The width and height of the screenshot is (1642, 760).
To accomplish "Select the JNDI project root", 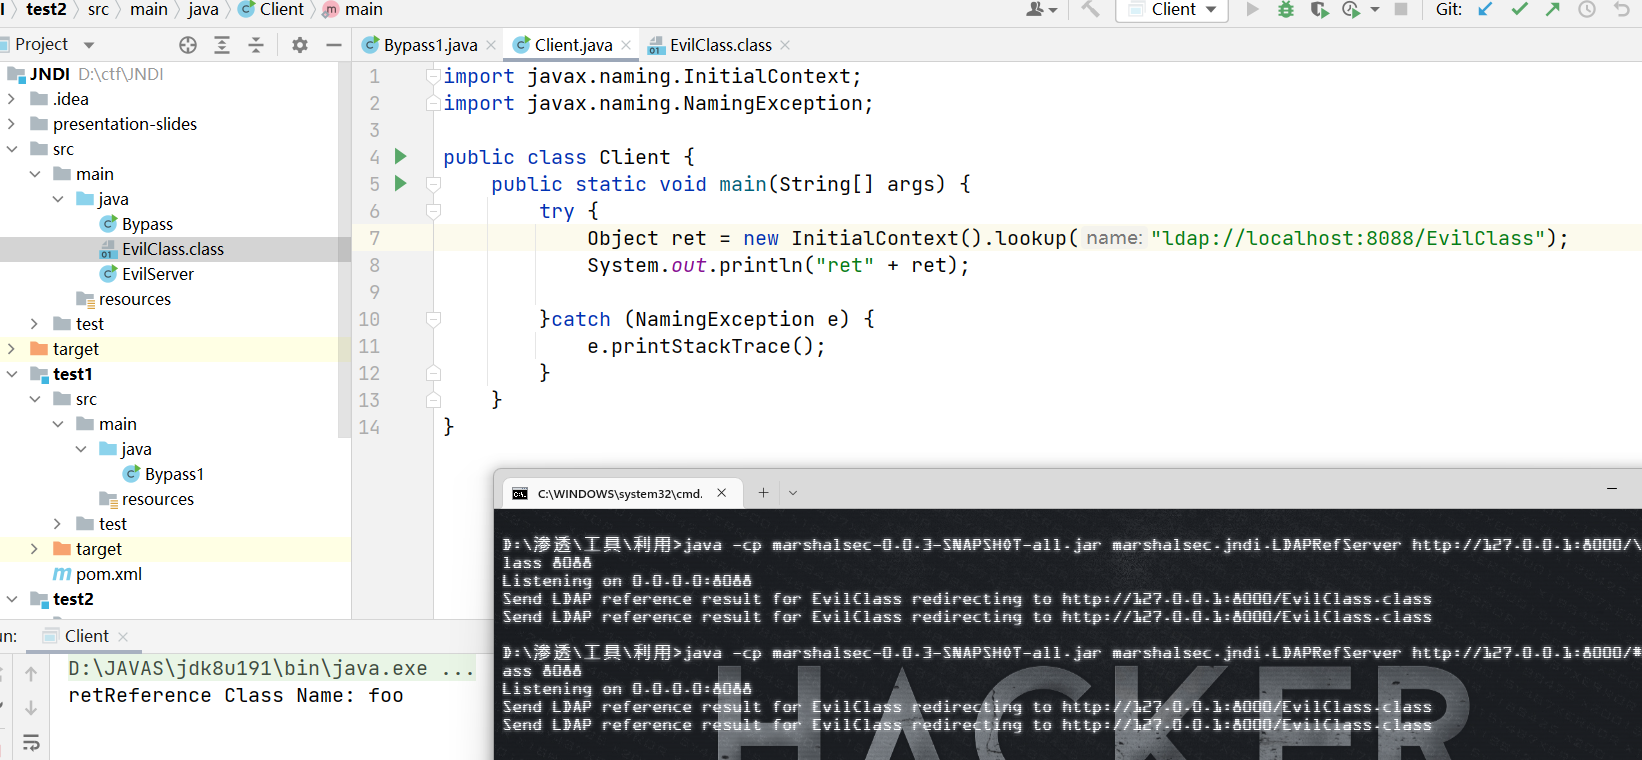I will point(49,74).
